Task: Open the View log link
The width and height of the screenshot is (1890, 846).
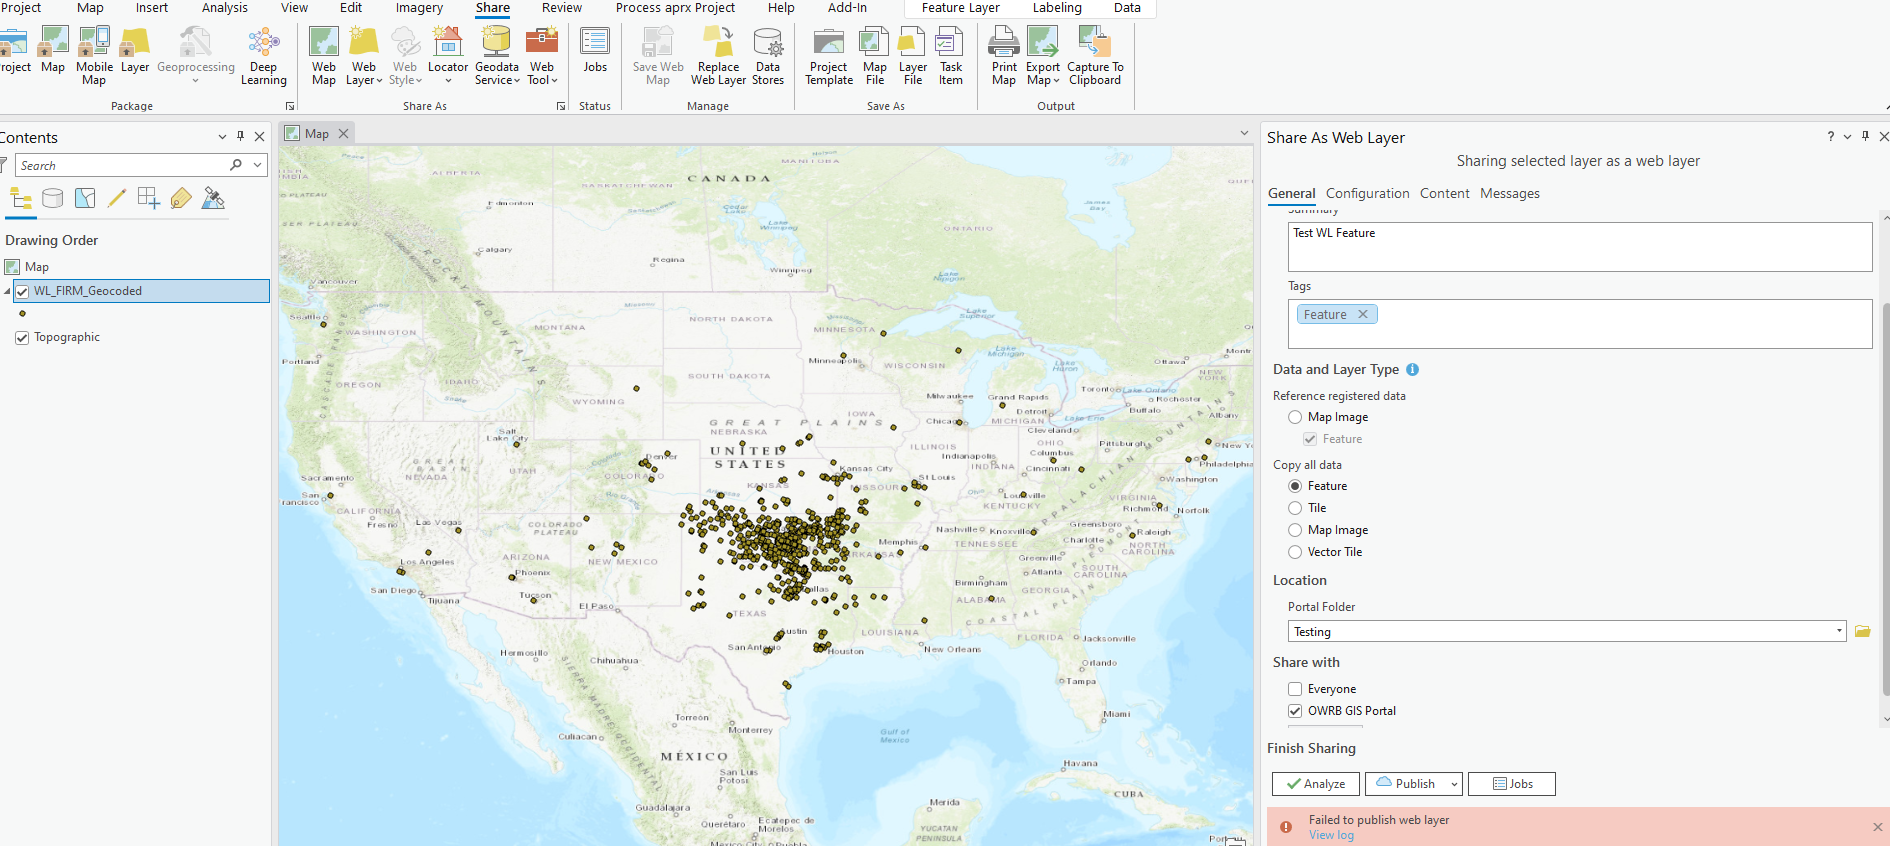Action: pos(1331,835)
